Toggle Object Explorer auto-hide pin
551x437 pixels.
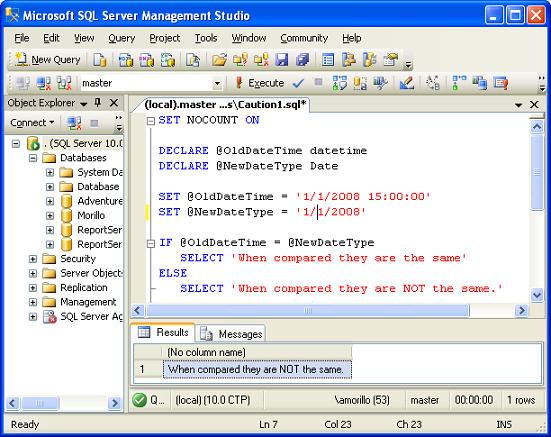tap(98, 103)
